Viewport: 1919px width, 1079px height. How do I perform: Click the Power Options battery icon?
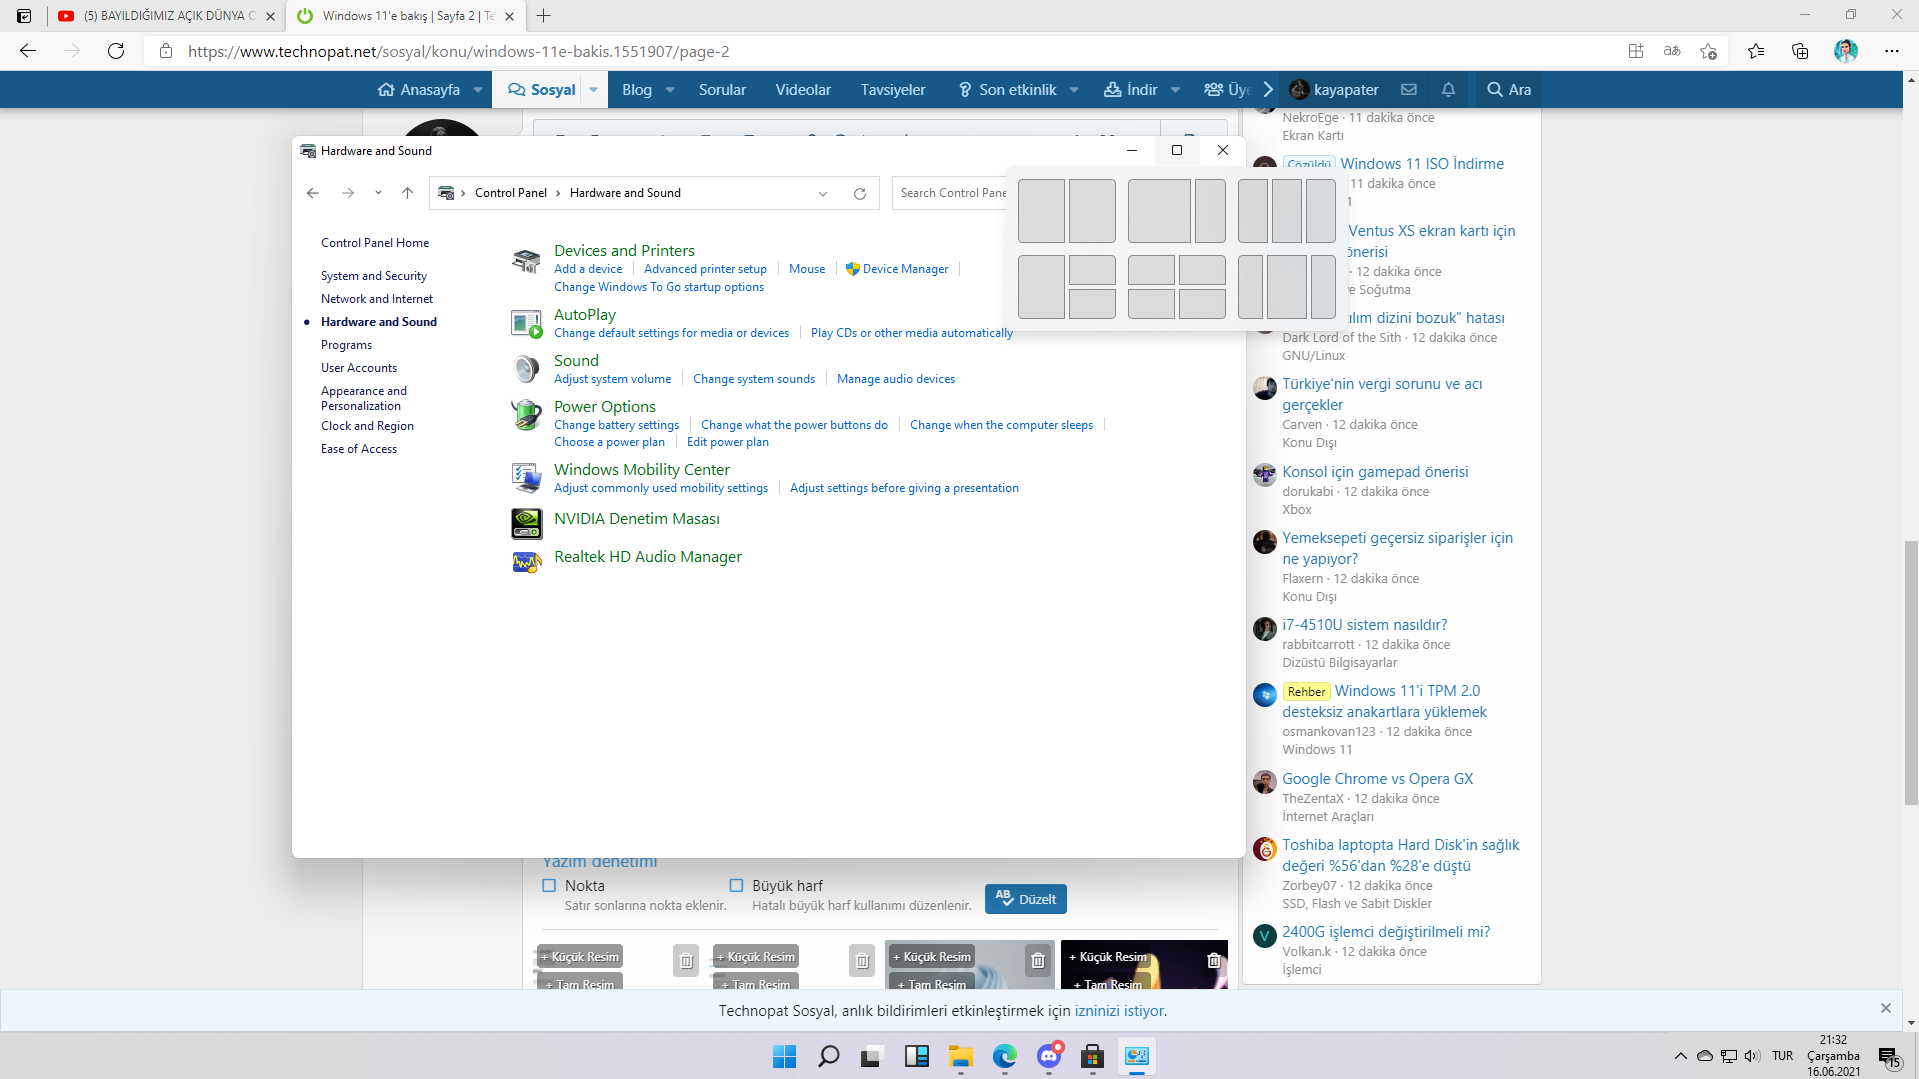coord(526,415)
